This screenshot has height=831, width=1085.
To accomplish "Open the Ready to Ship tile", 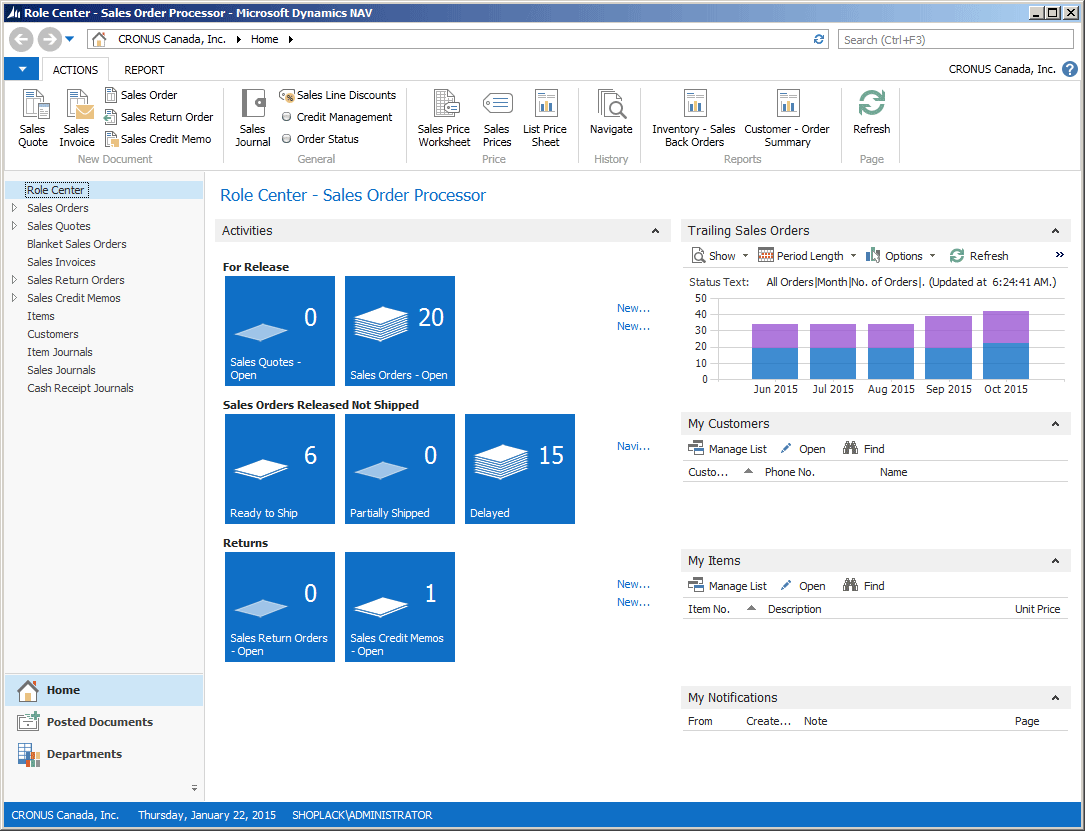I will (x=280, y=468).
